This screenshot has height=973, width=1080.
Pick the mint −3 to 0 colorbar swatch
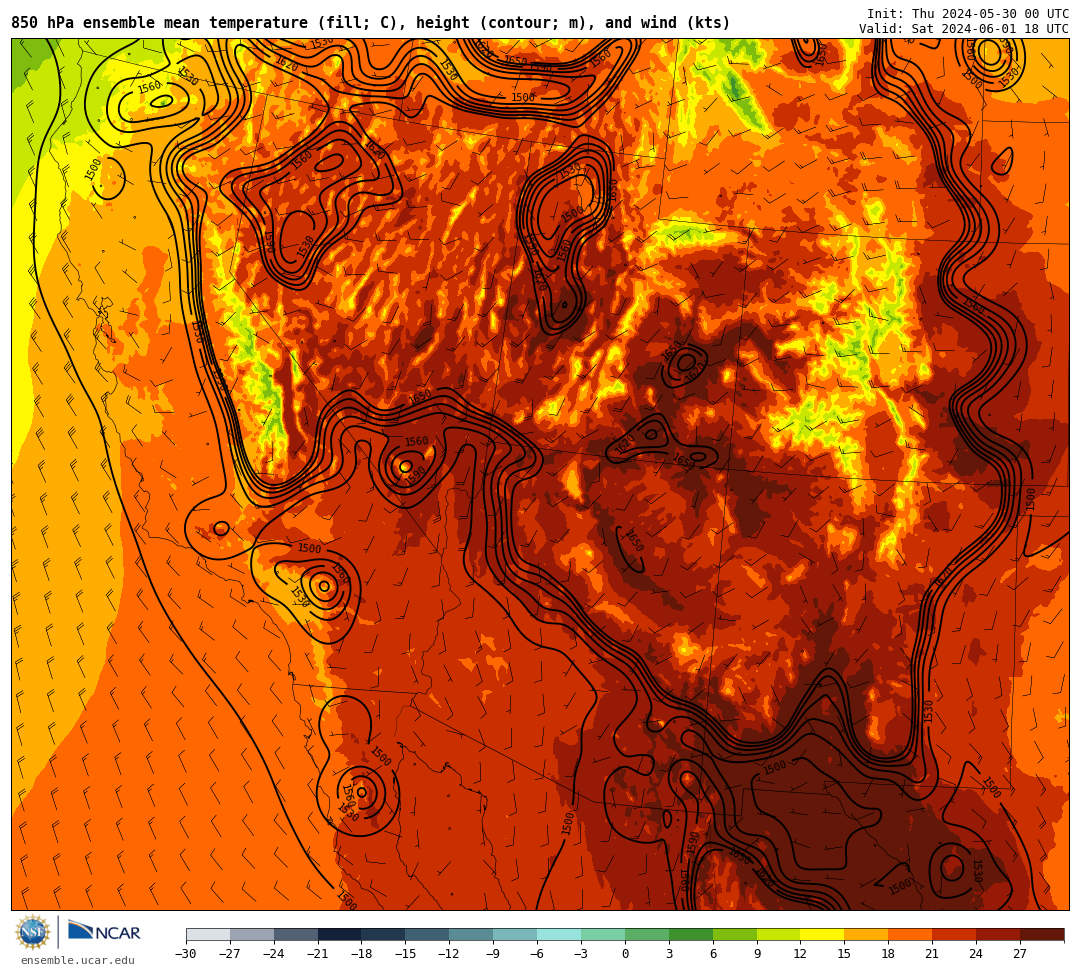pos(603,935)
